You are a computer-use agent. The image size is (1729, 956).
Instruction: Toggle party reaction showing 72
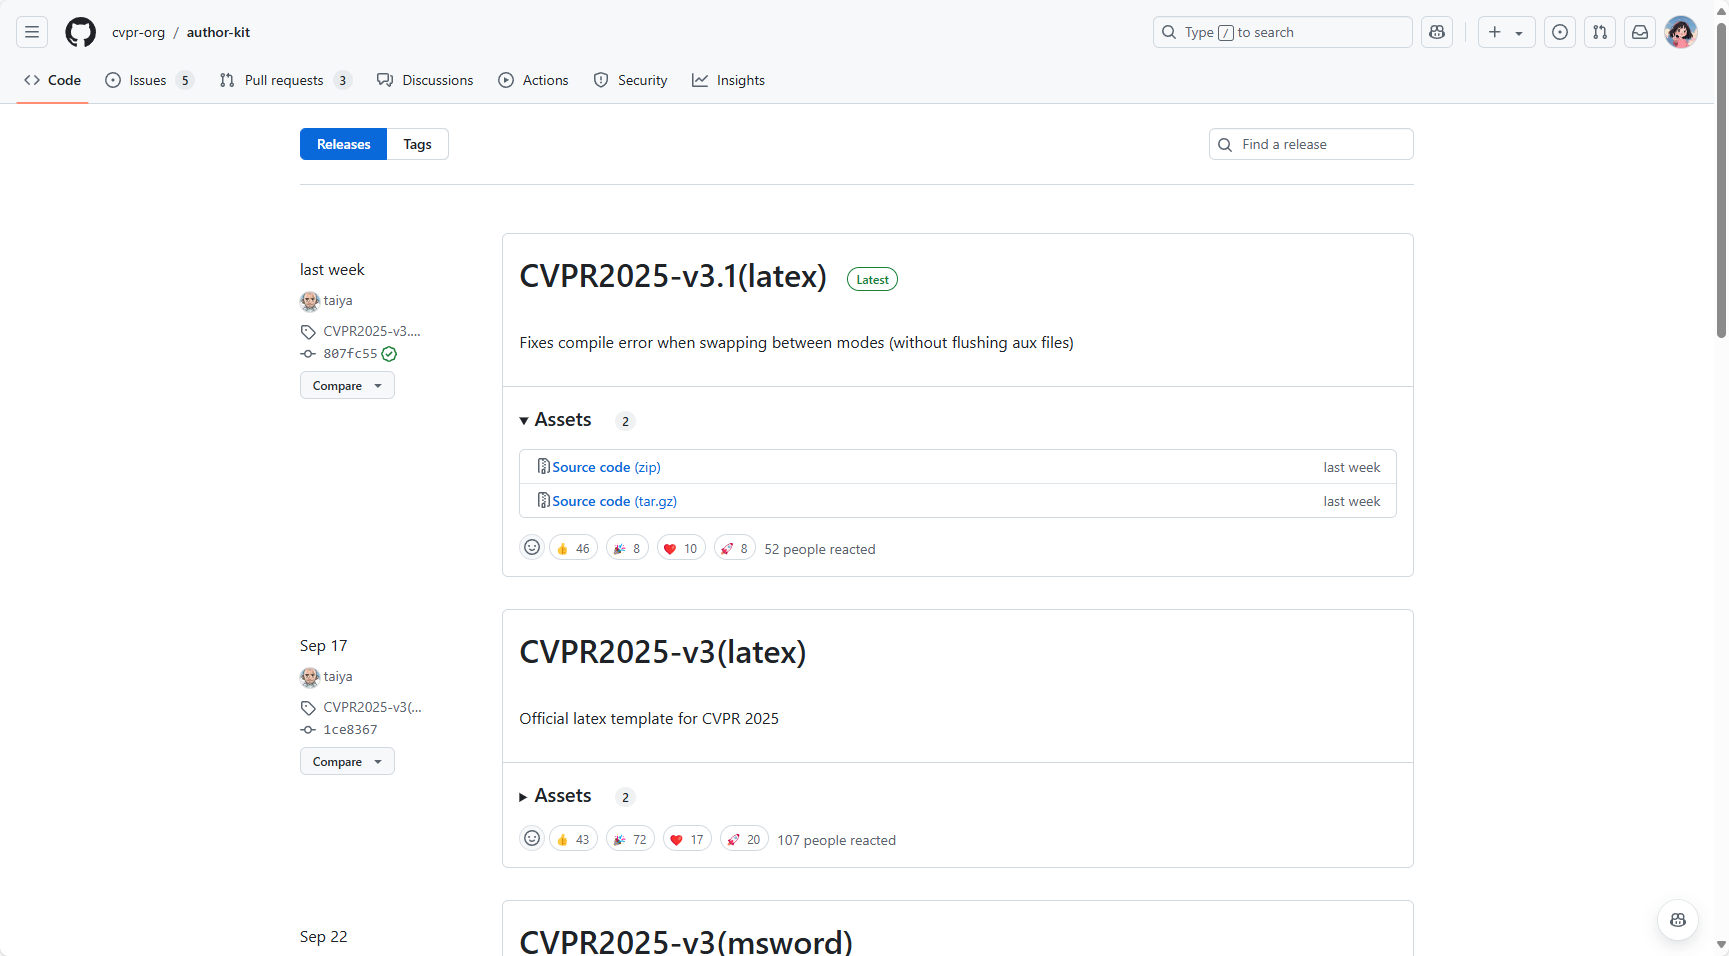pos(630,839)
